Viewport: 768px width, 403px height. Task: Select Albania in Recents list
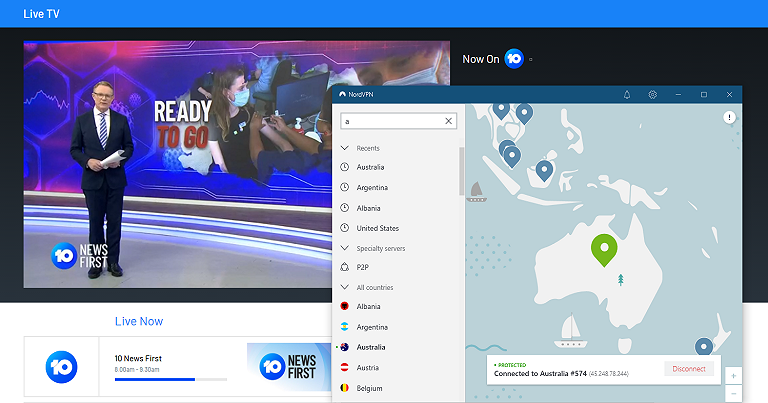[368, 208]
